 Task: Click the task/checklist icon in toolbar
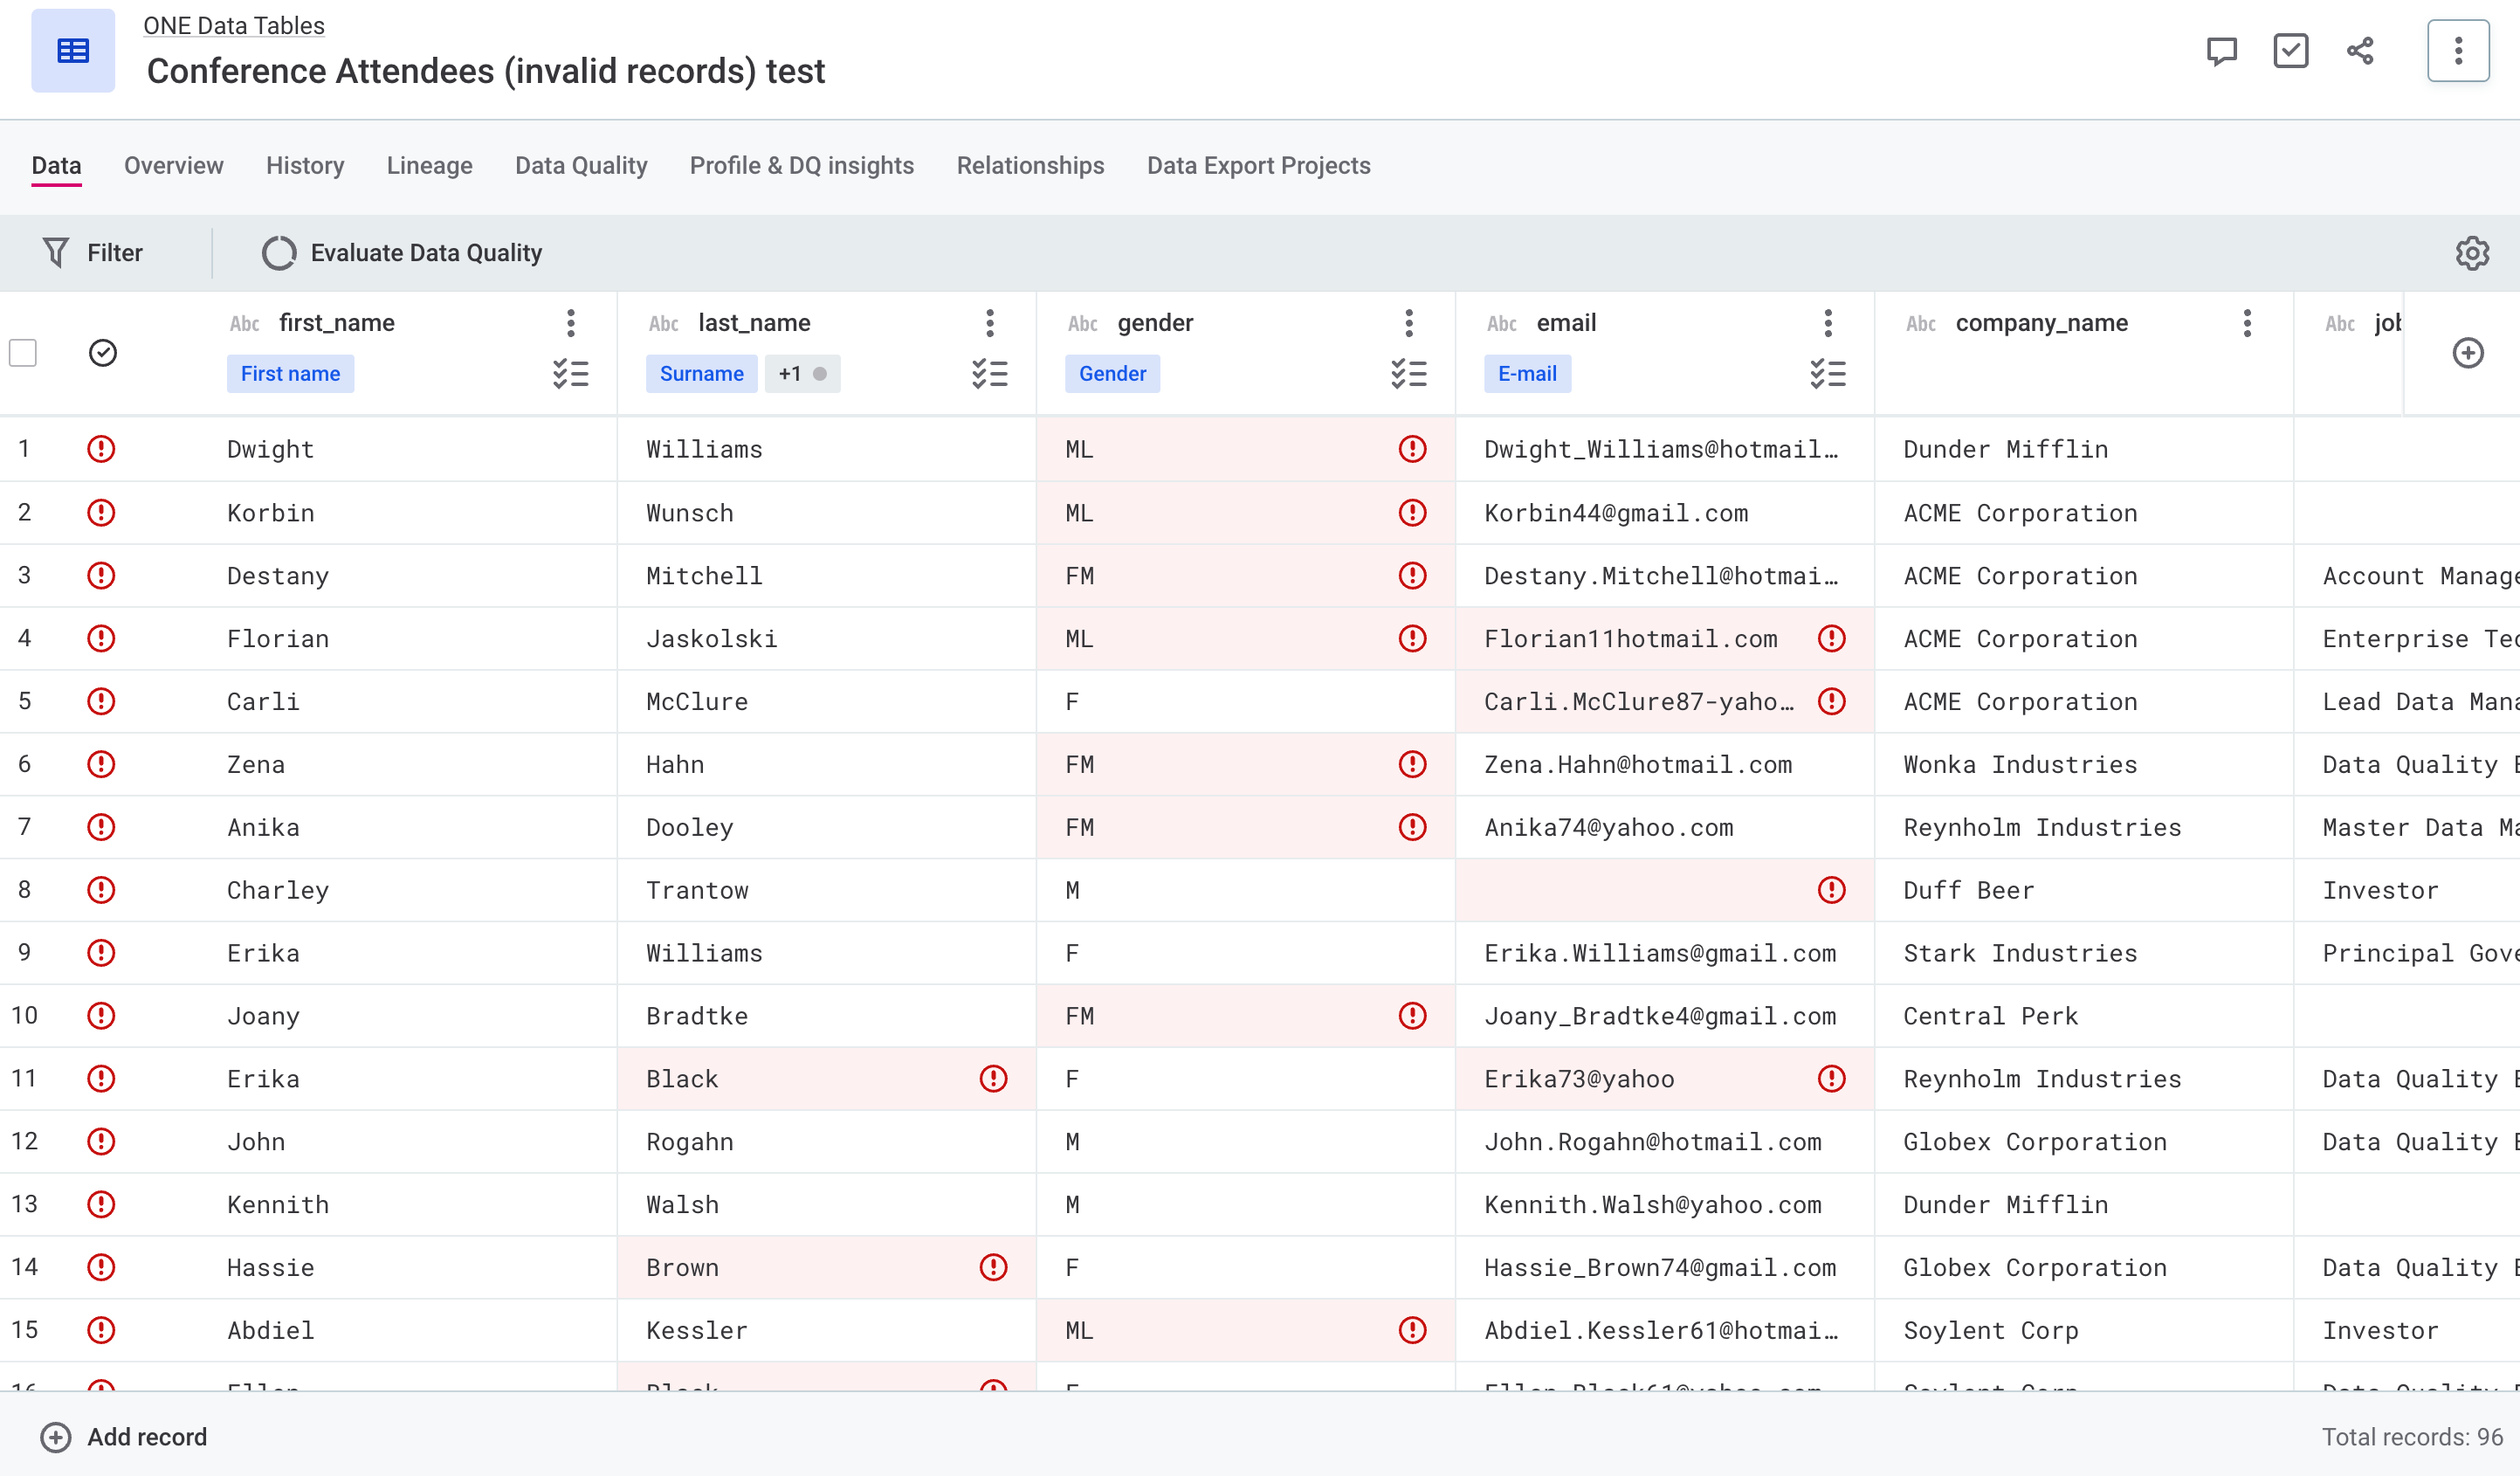point(2290,49)
